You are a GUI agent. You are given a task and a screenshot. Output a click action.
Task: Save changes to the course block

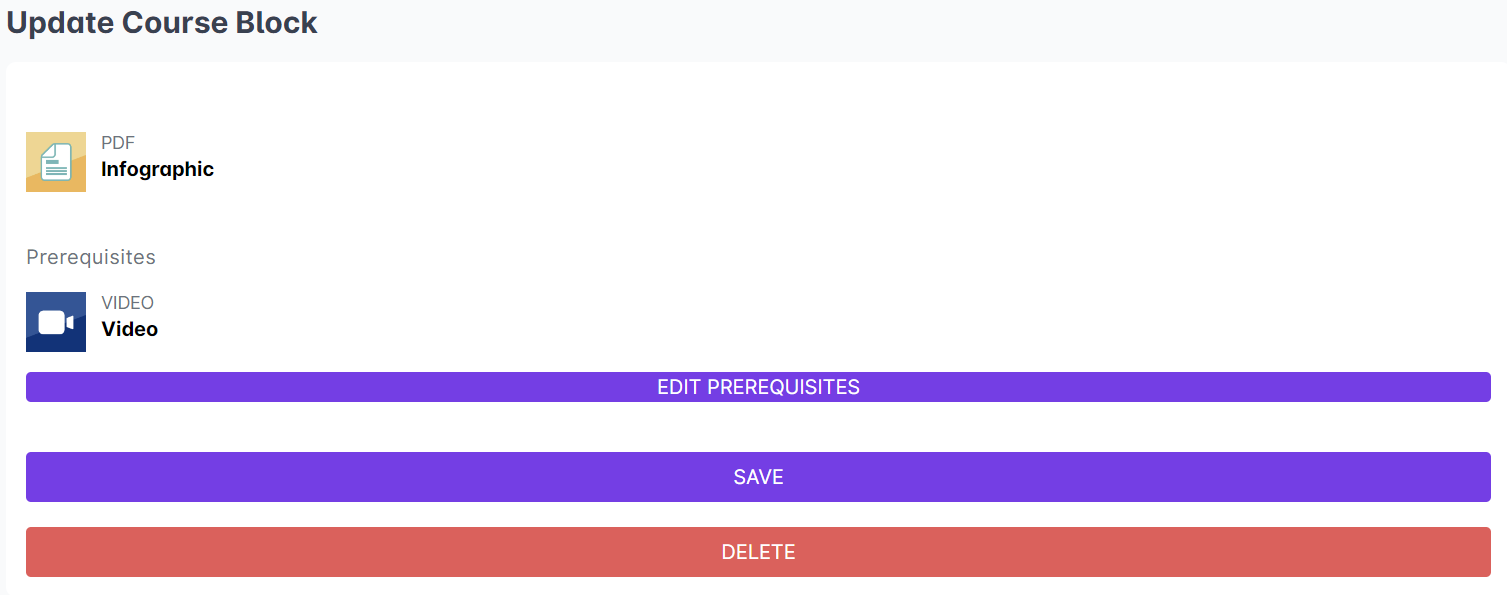click(x=758, y=477)
